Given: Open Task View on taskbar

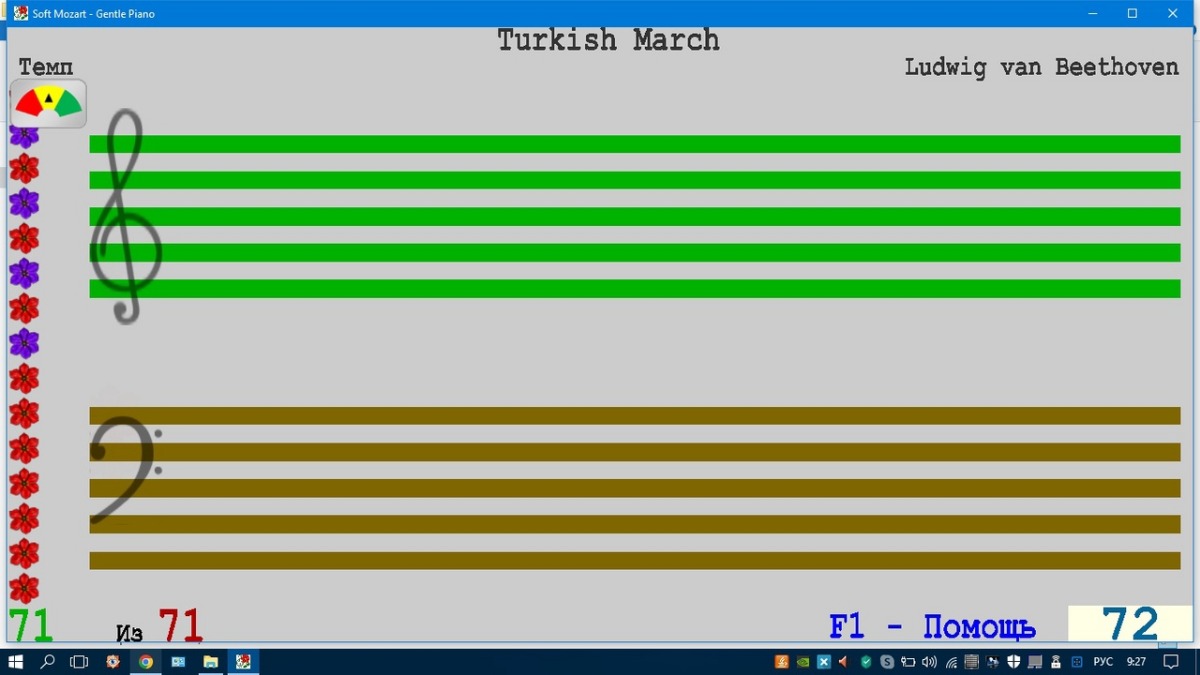Looking at the screenshot, I should tap(79, 662).
